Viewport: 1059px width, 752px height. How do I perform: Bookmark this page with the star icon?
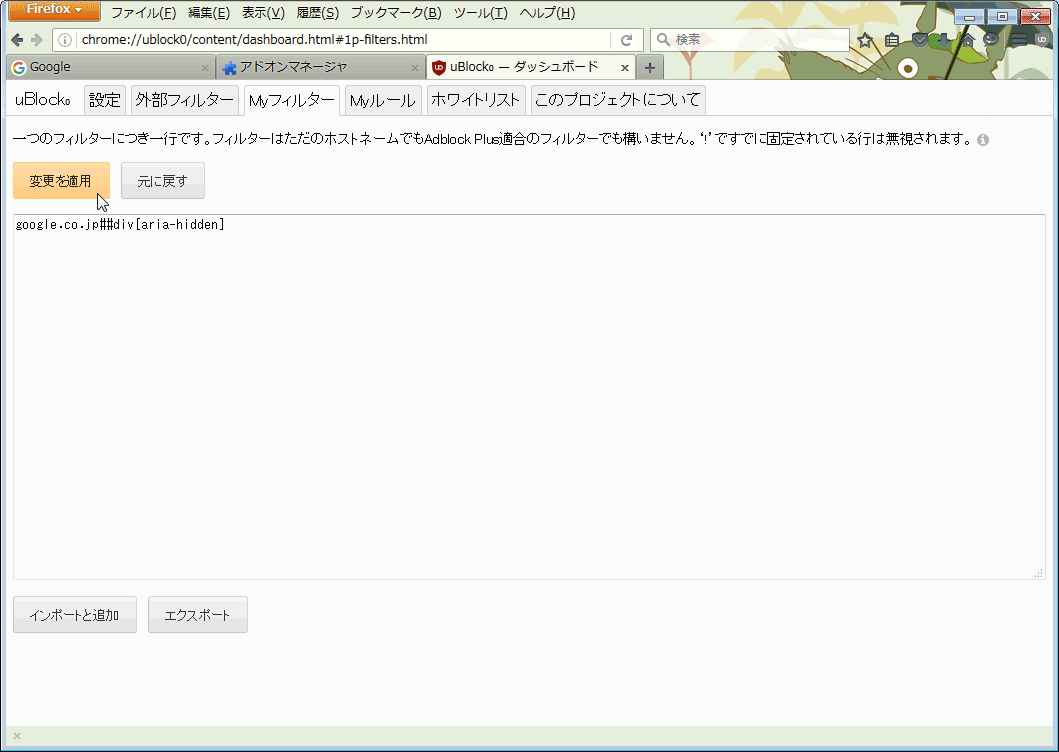tap(864, 40)
